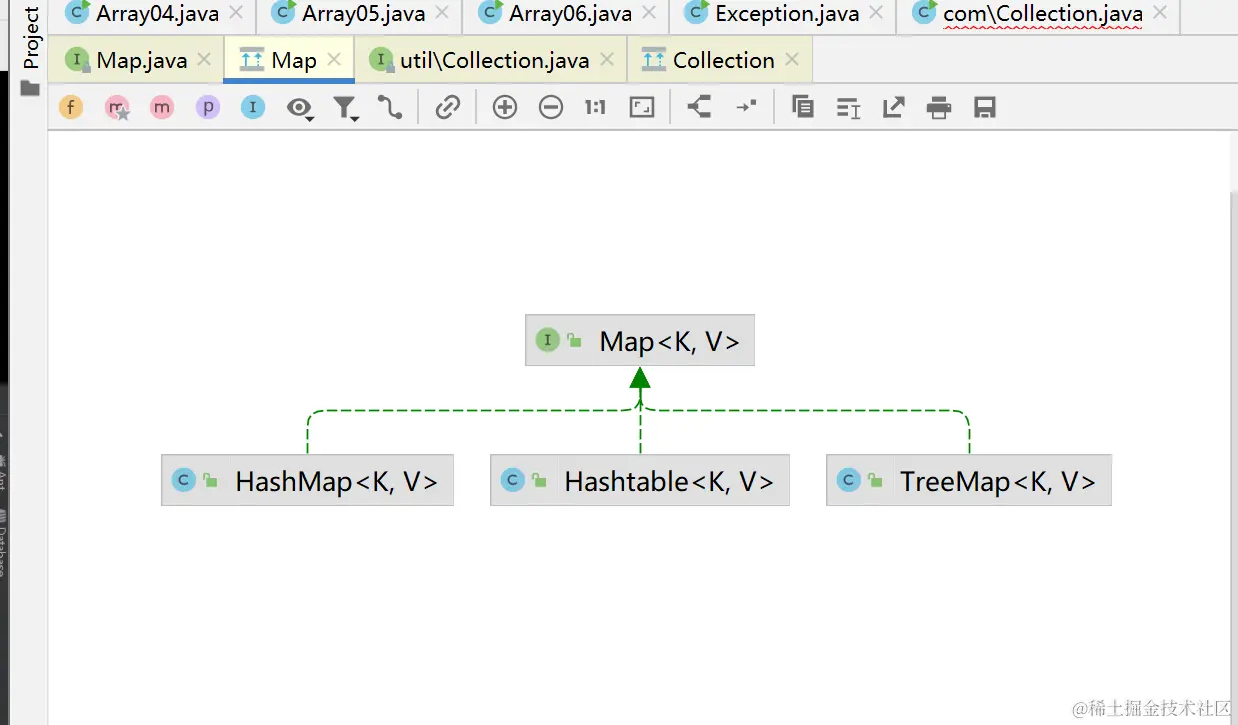The height and width of the screenshot is (725, 1238).
Task: Open the Project tool window
Action: tap(31, 38)
